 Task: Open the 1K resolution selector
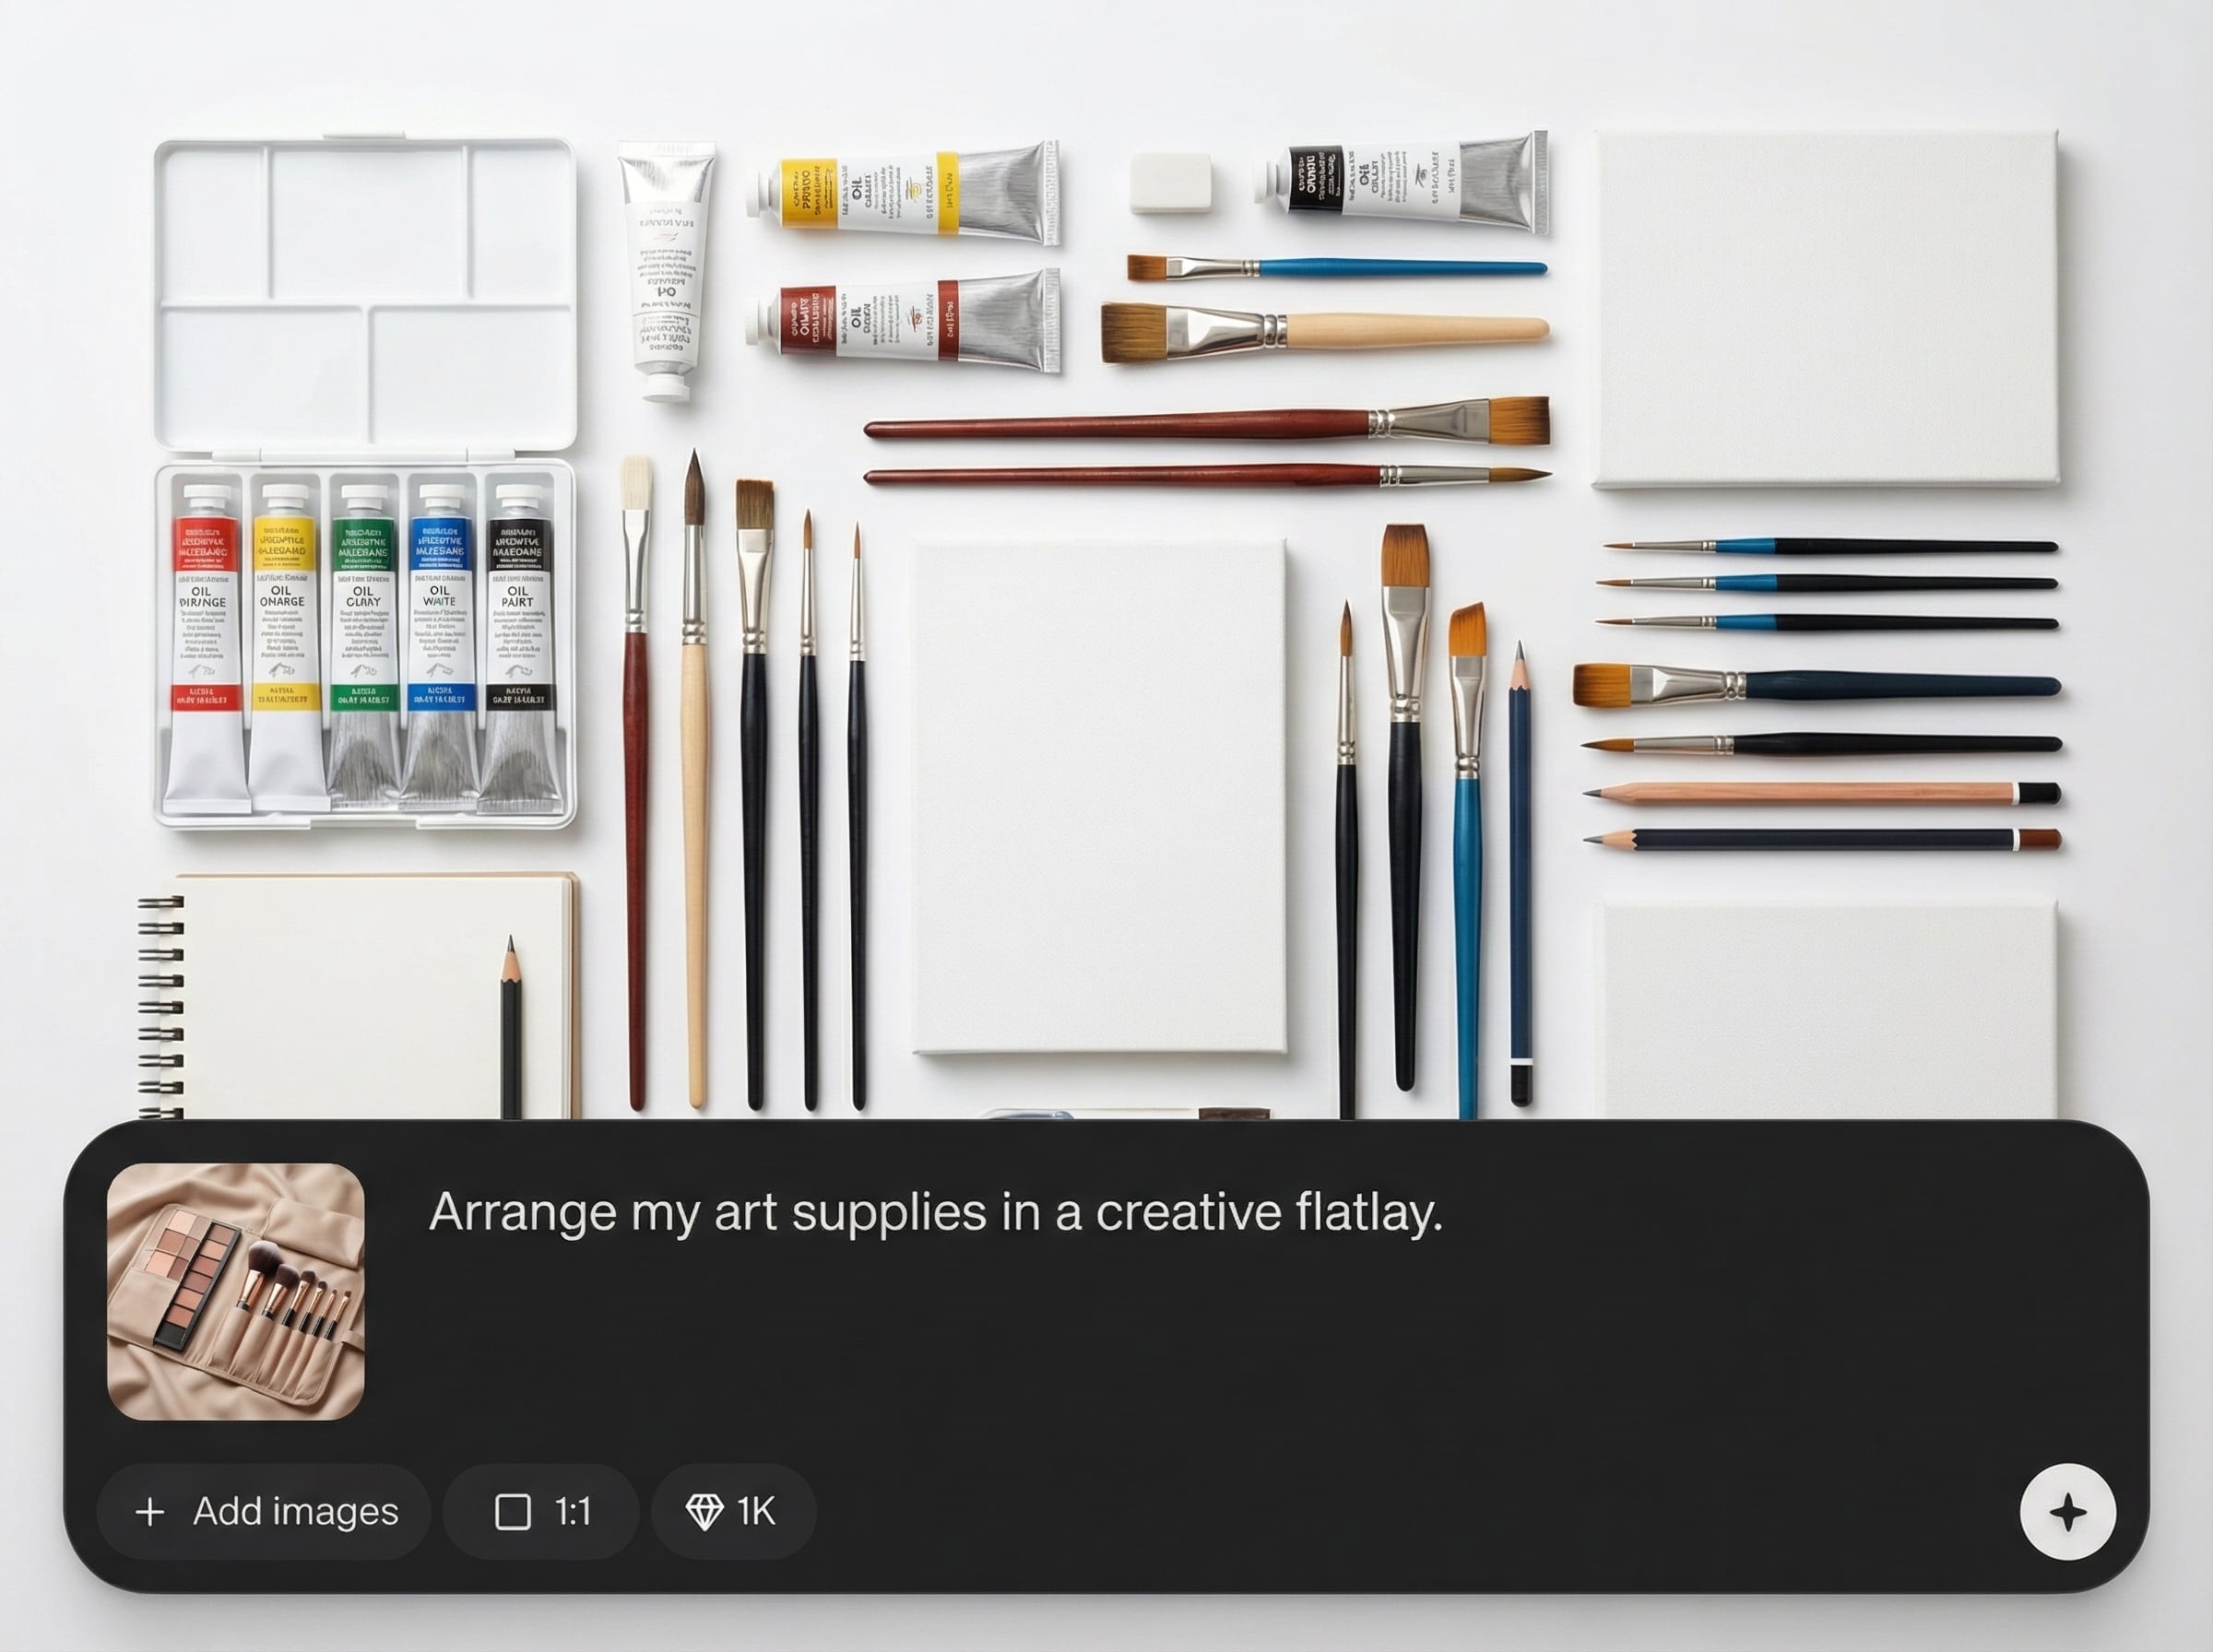click(x=733, y=1511)
